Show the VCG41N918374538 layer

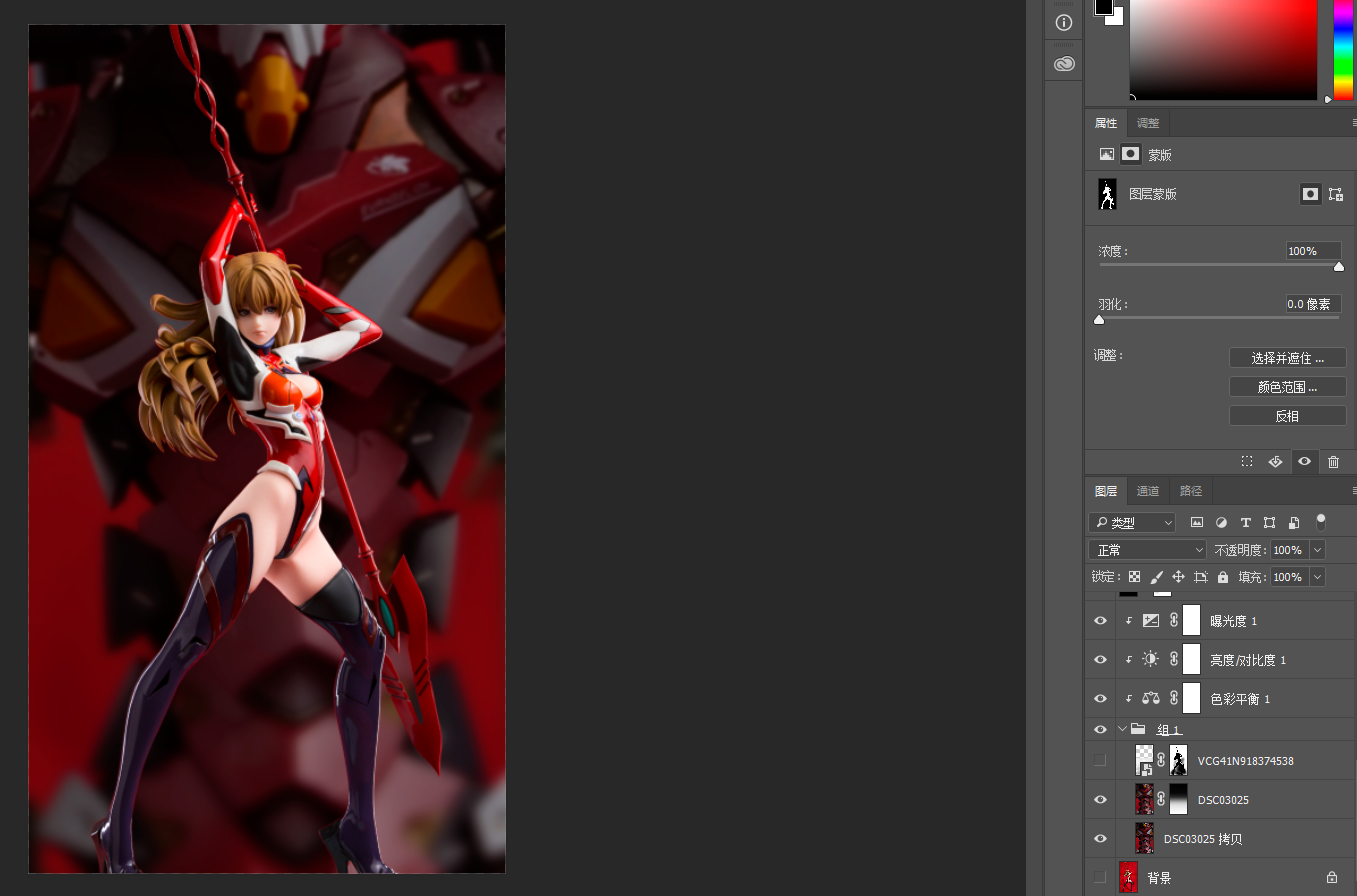(x=1100, y=761)
